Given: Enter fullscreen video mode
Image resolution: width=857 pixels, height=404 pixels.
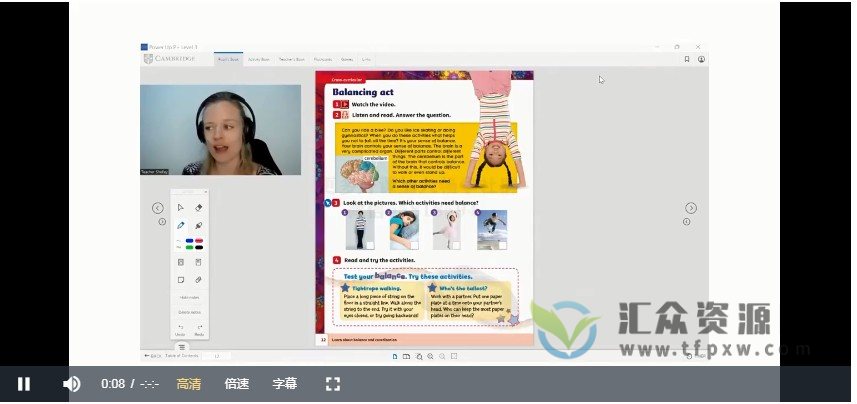Looking at the screenshot, I should tap(333, 384).
